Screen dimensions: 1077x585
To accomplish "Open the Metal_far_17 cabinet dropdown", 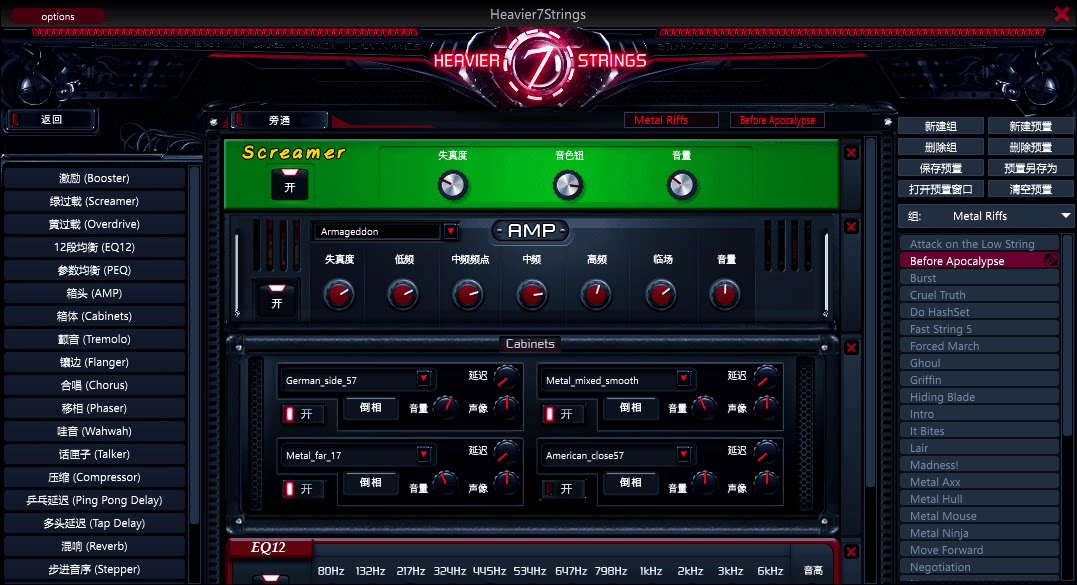I will pyautogui.click(x=424, y=454).
